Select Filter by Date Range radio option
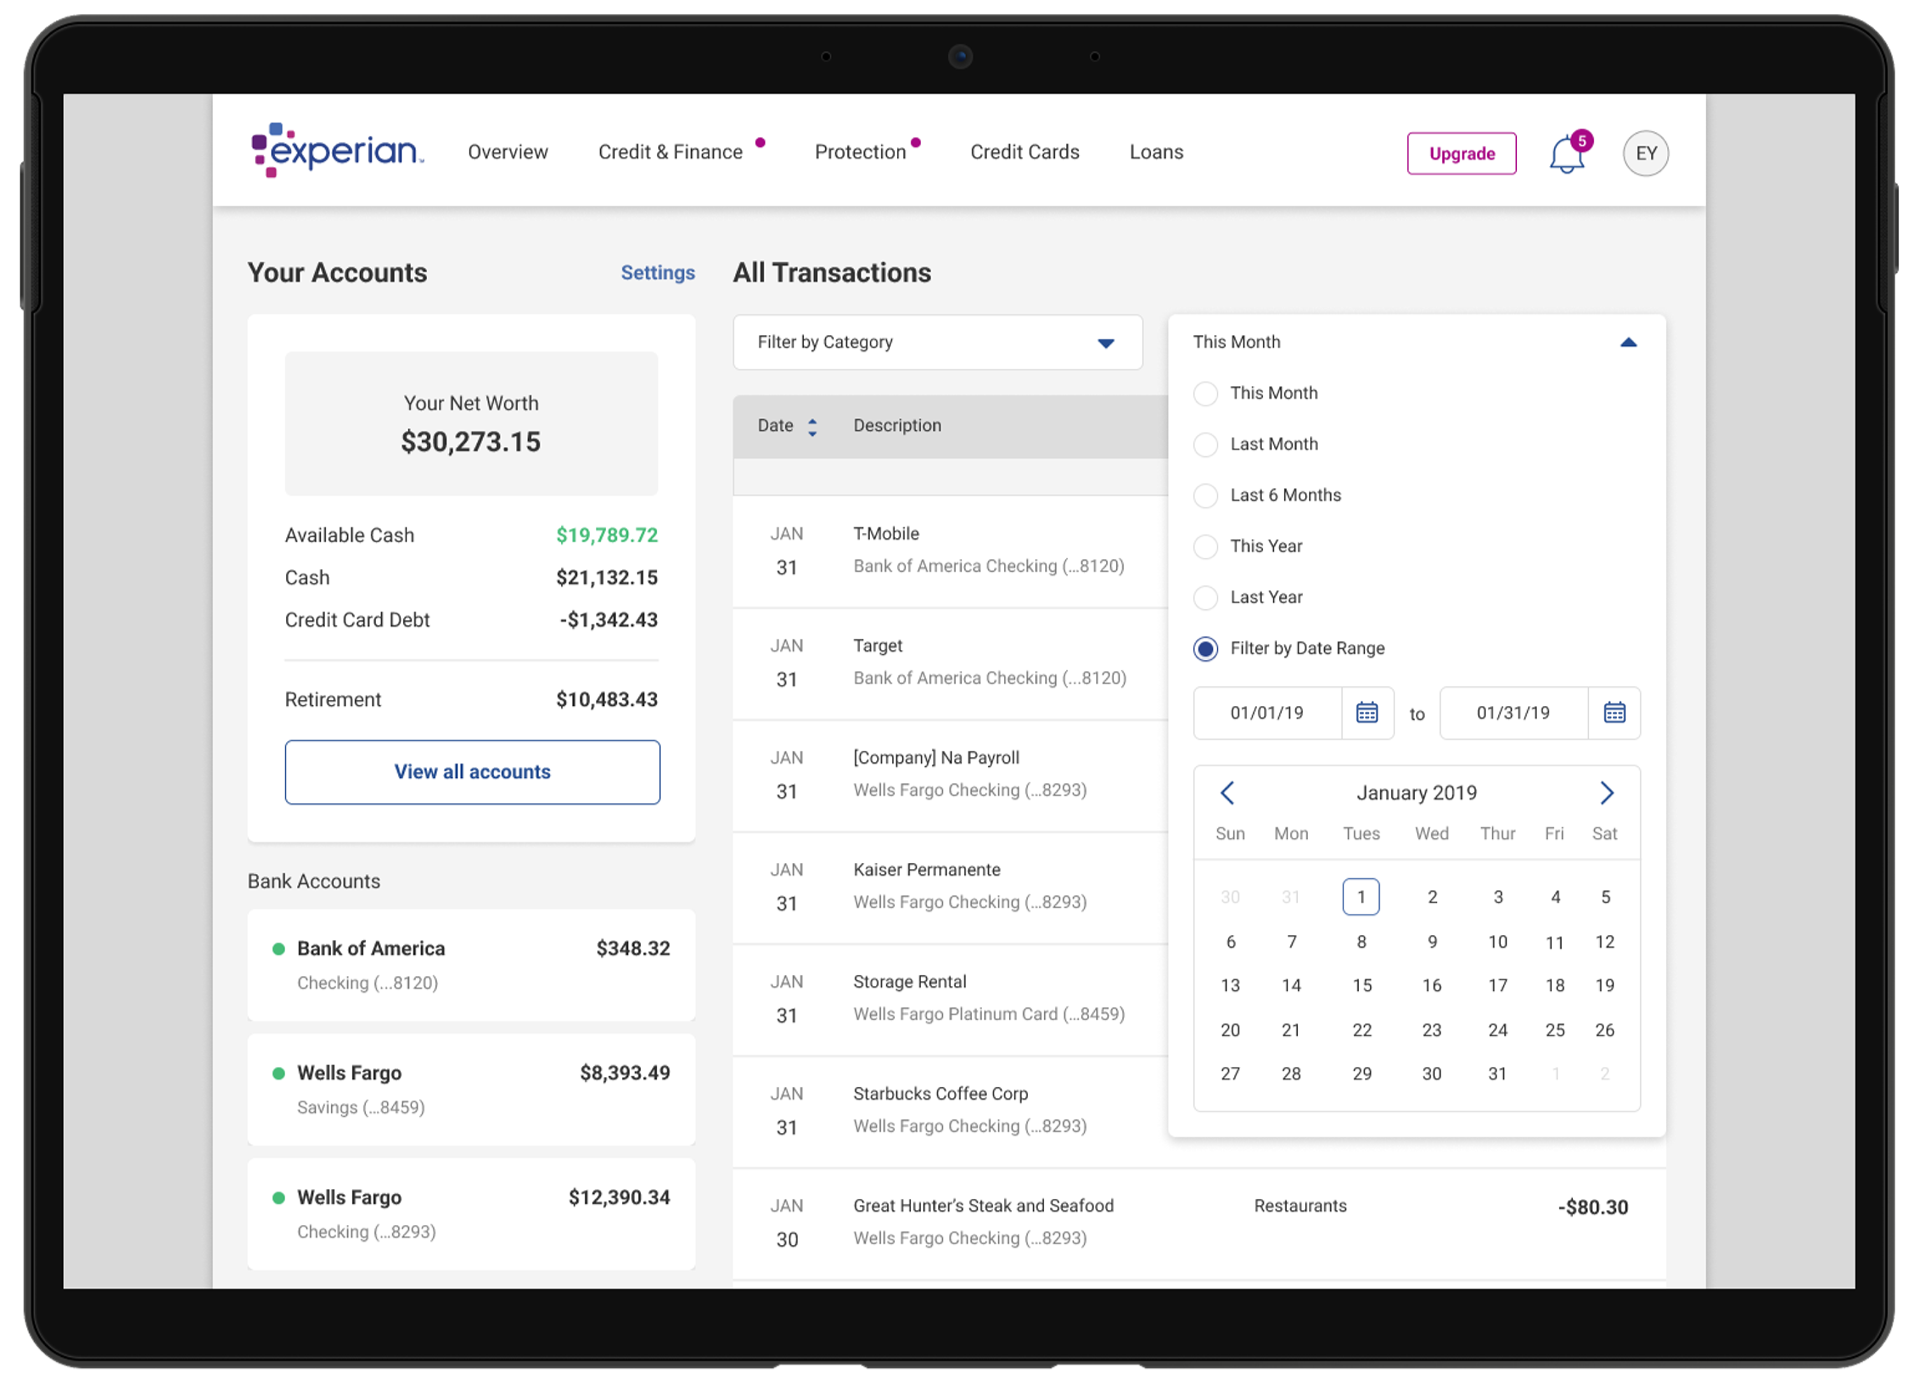Viewport: 1920px width, 1395px height. tap(1206, 649)
